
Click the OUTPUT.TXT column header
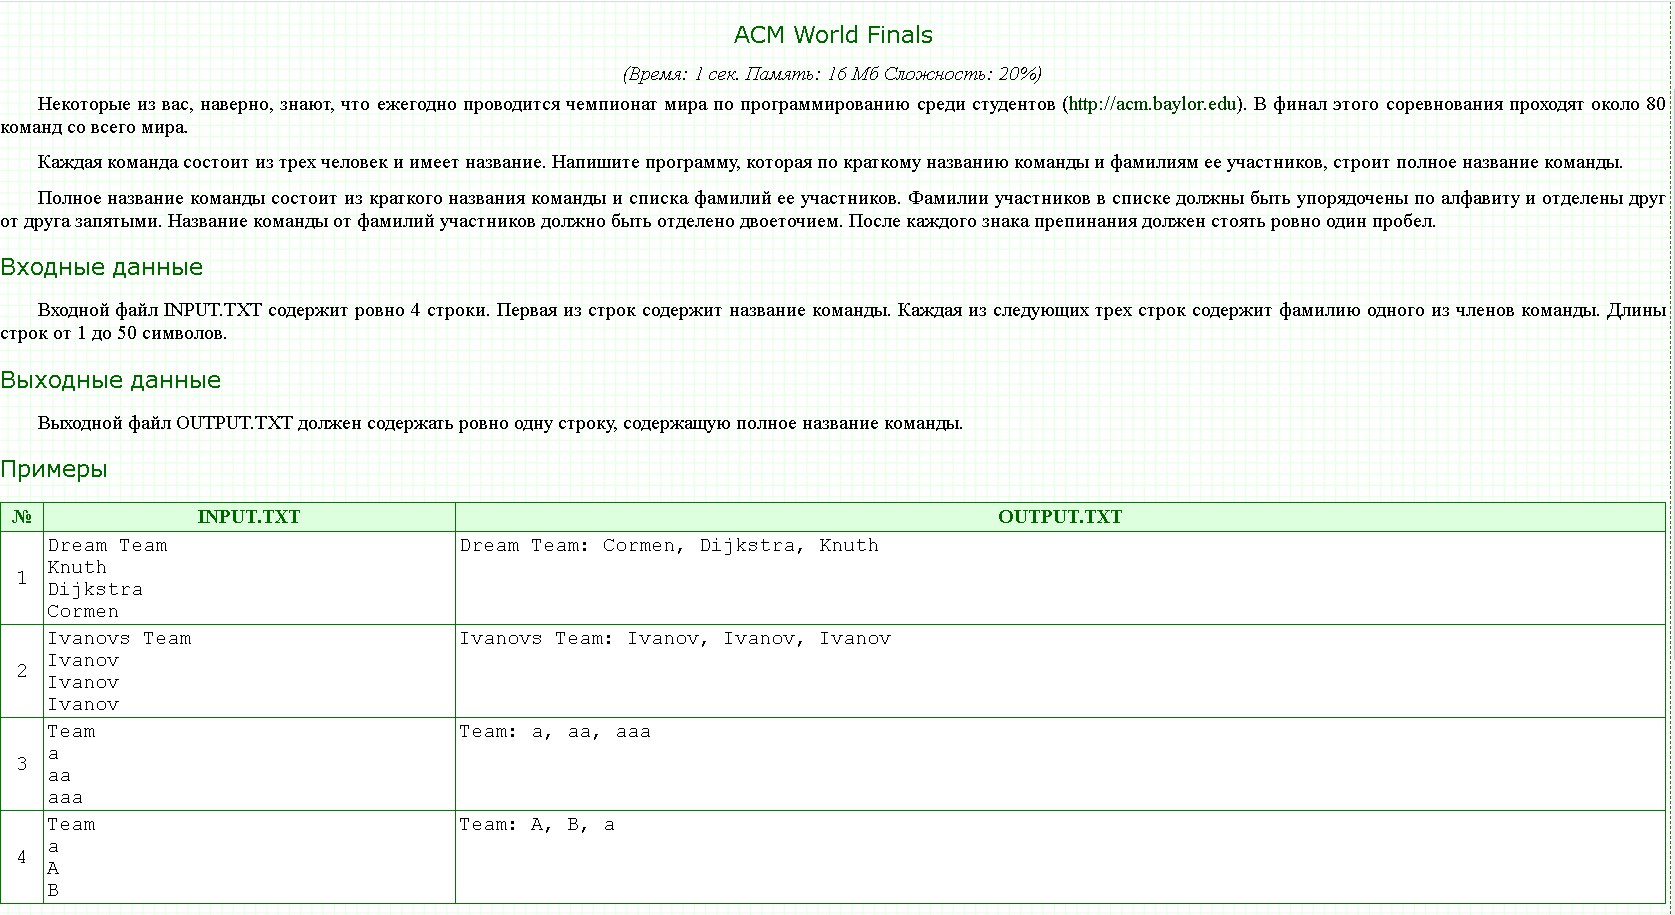(1060, 517)
